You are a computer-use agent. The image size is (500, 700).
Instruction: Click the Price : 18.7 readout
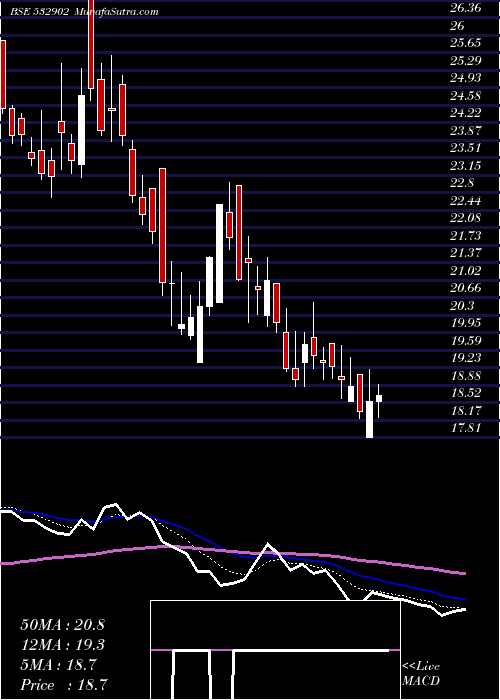64,685
